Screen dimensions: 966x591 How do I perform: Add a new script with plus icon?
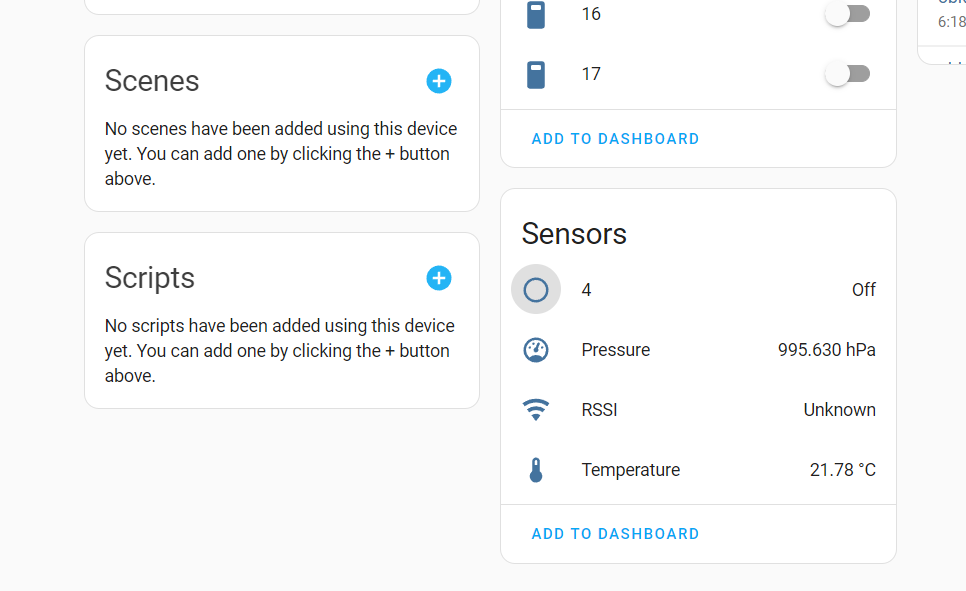439,278
